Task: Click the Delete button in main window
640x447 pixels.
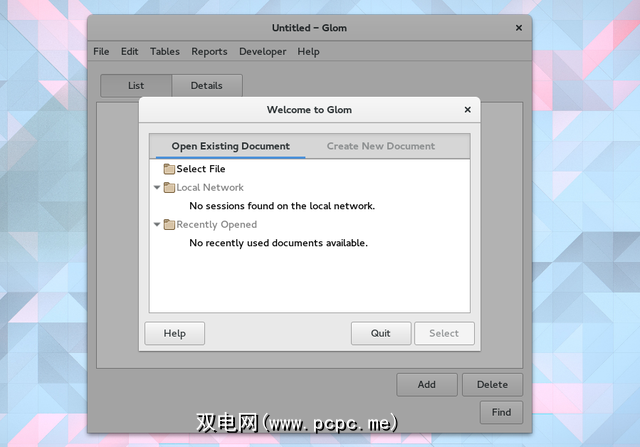Action: coord(492,385)
